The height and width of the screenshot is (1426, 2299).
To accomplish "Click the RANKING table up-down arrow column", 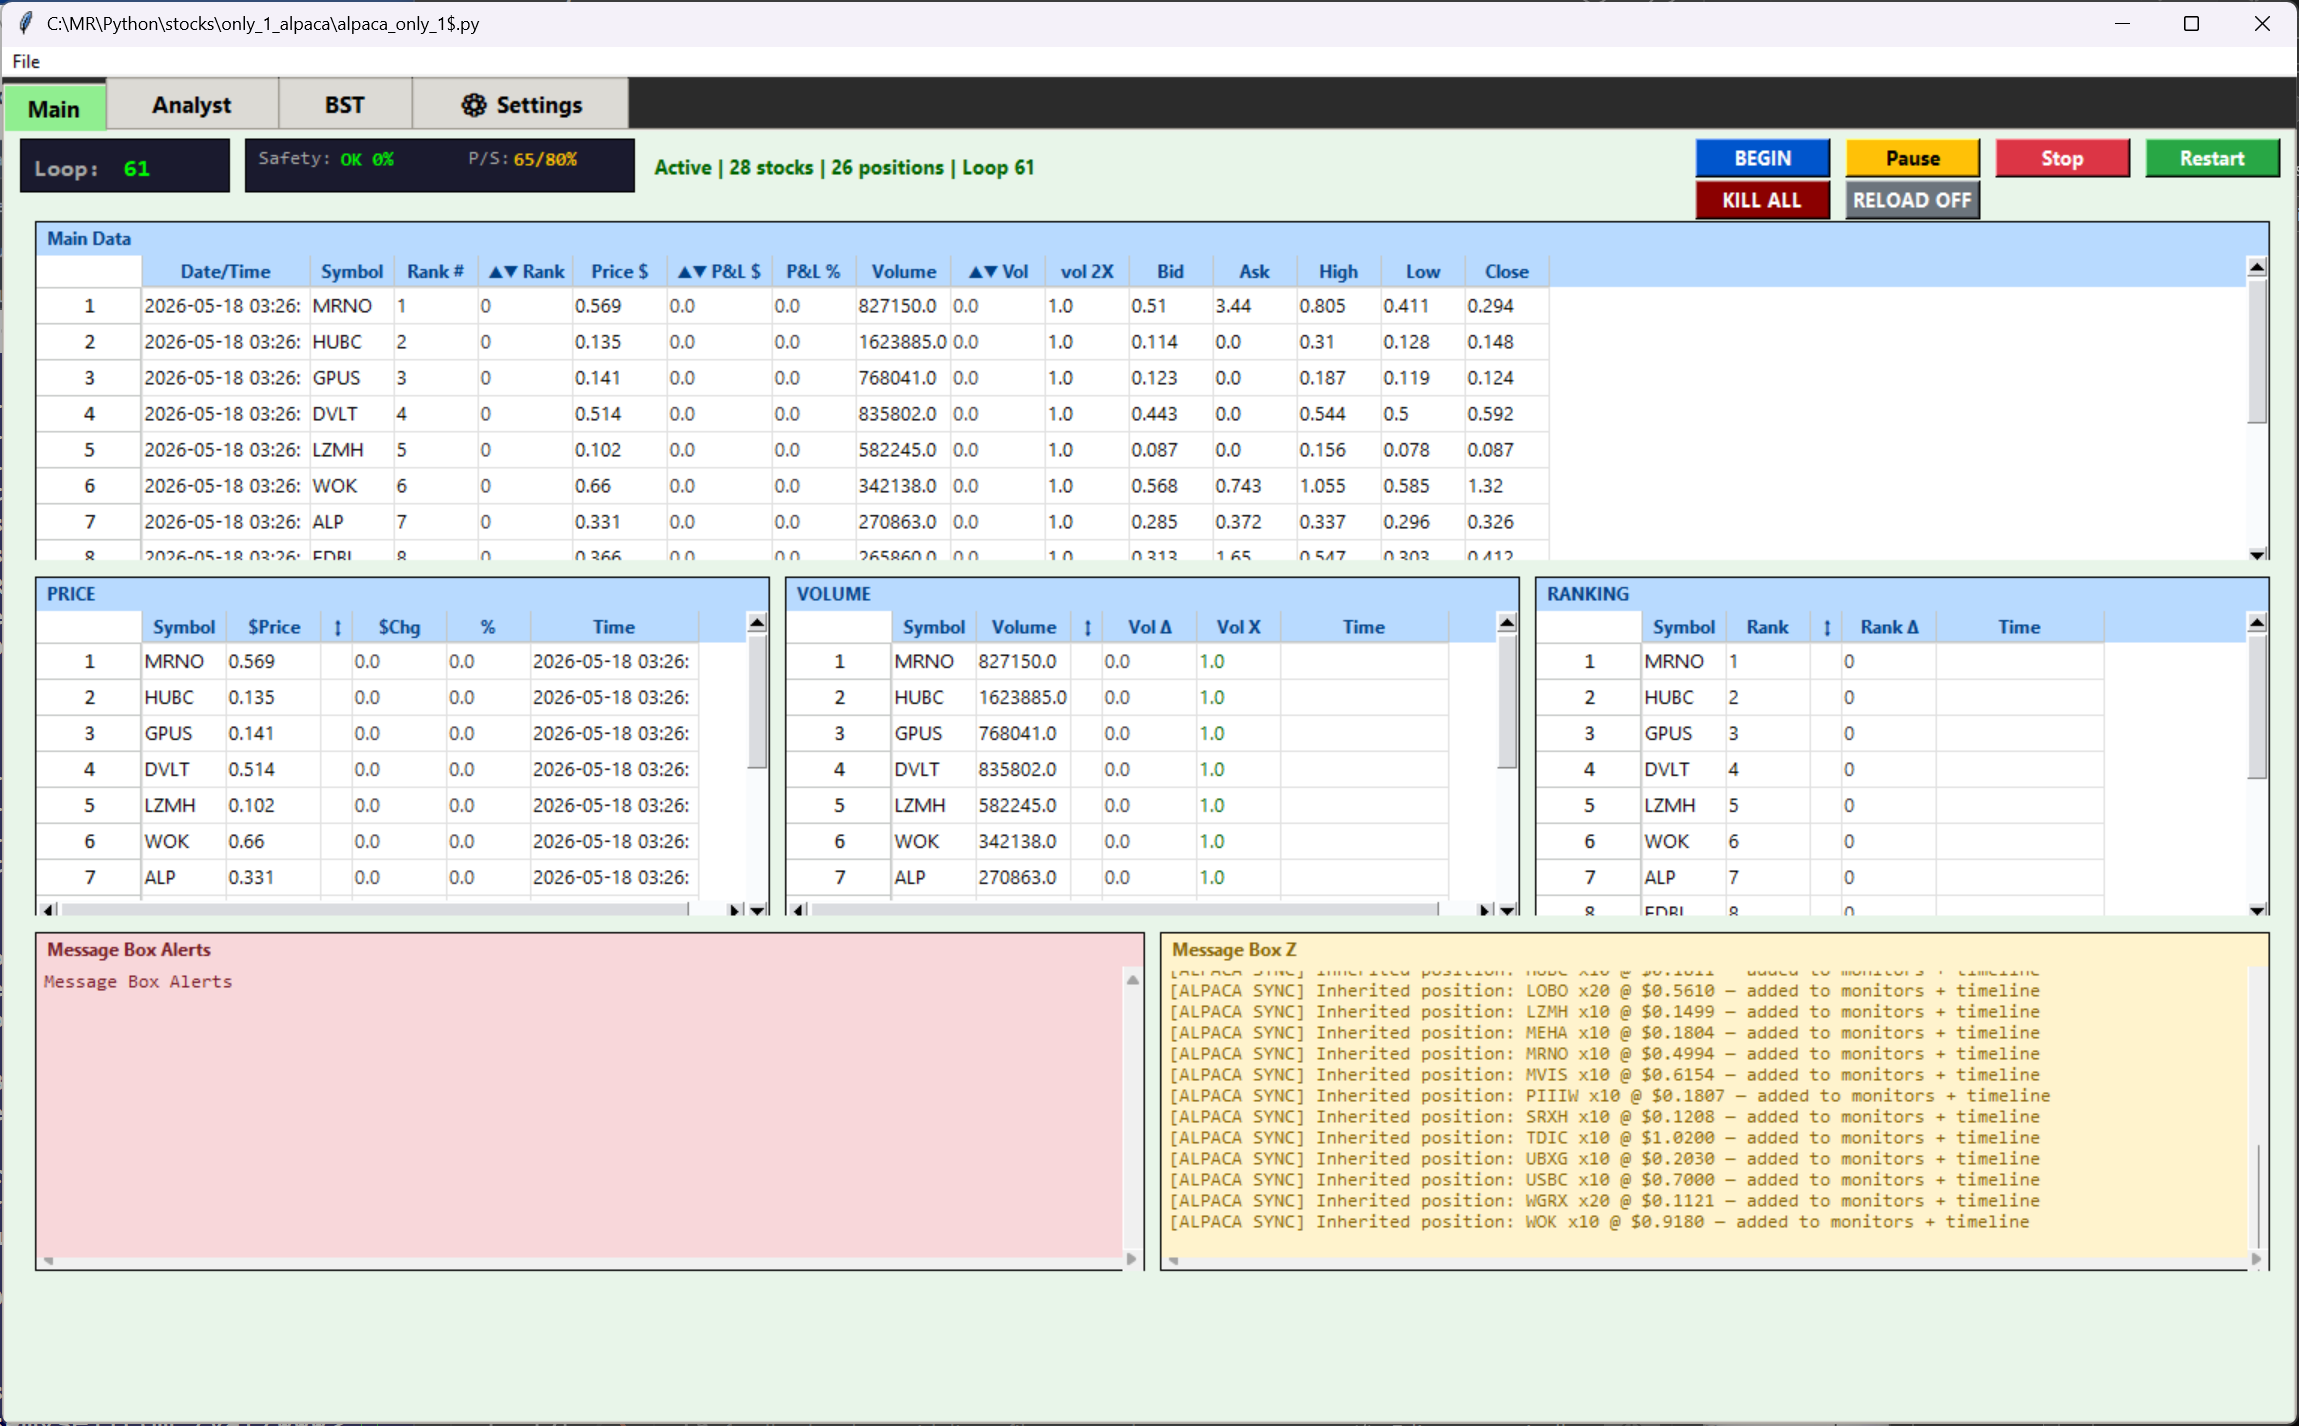I will pos(1826,627).
